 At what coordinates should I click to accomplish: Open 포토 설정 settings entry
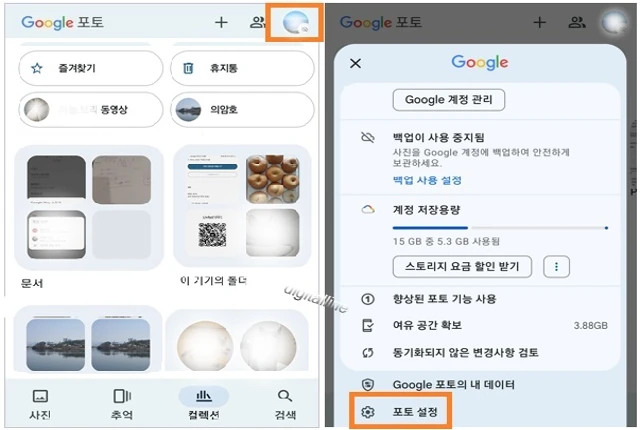pyautogui.click(x=400, y=412)
